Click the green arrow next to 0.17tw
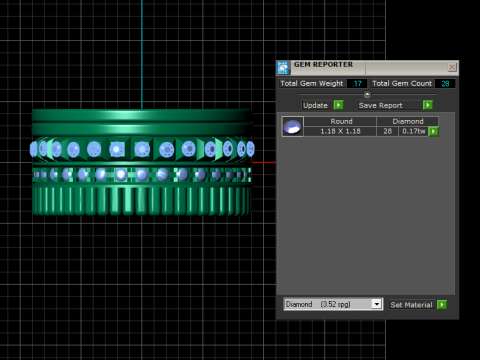This screenshot has width=480, height=360. pos(433,131)
